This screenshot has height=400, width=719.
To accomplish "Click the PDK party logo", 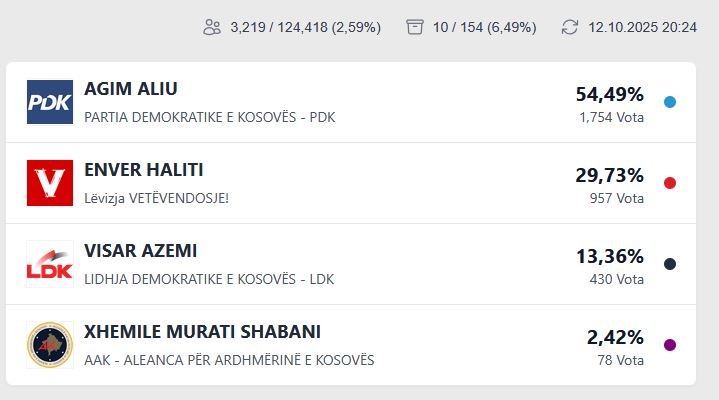I will (x=50, y=102).
